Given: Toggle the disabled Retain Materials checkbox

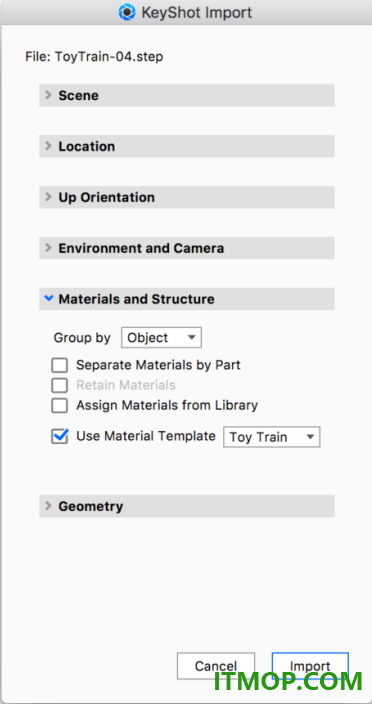Looking at the screenshot, I should (59, 385).
